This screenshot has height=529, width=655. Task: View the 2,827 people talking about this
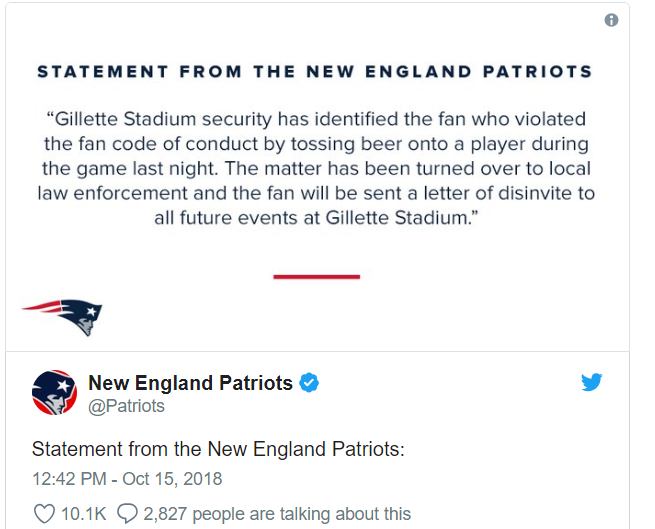click(x=277, y=514)
